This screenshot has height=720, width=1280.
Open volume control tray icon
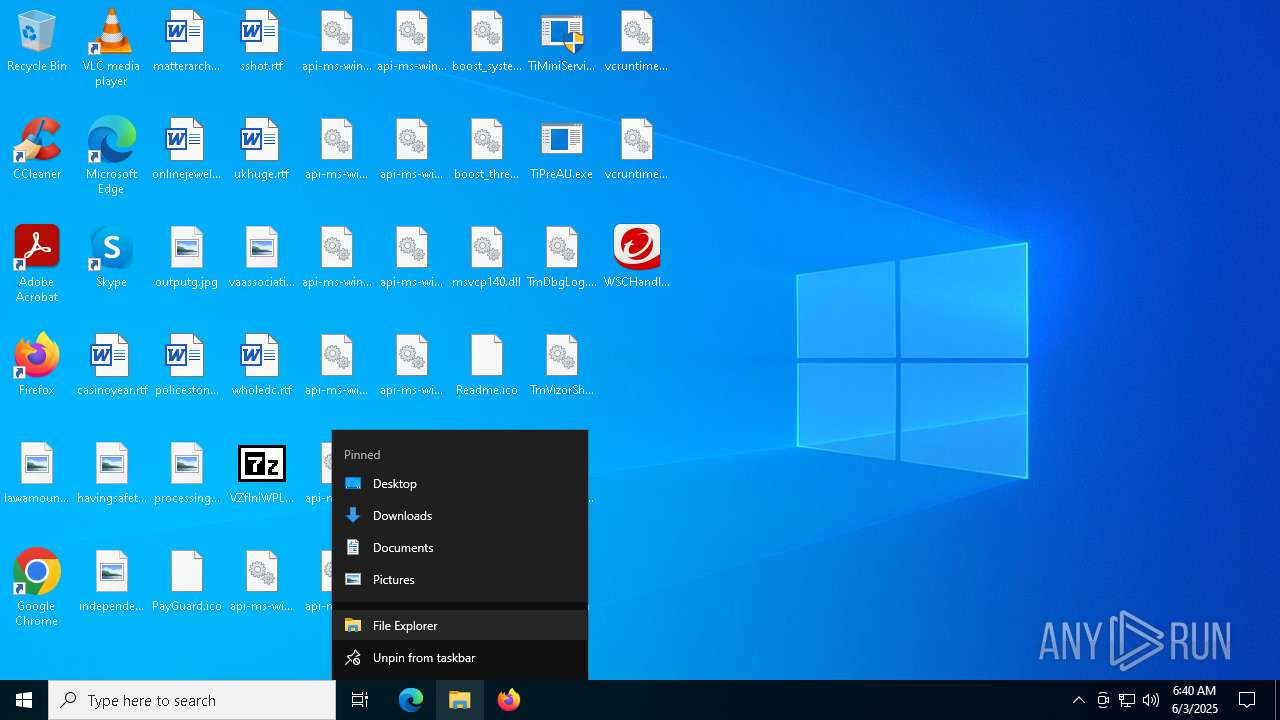pos(1151,700)
